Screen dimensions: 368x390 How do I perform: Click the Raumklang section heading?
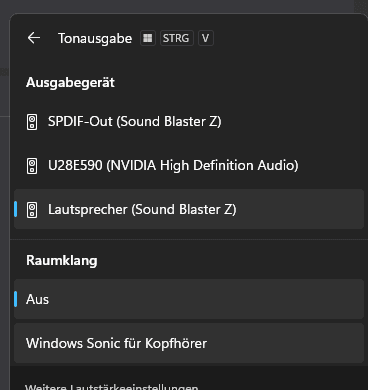(x=62, y=260)
